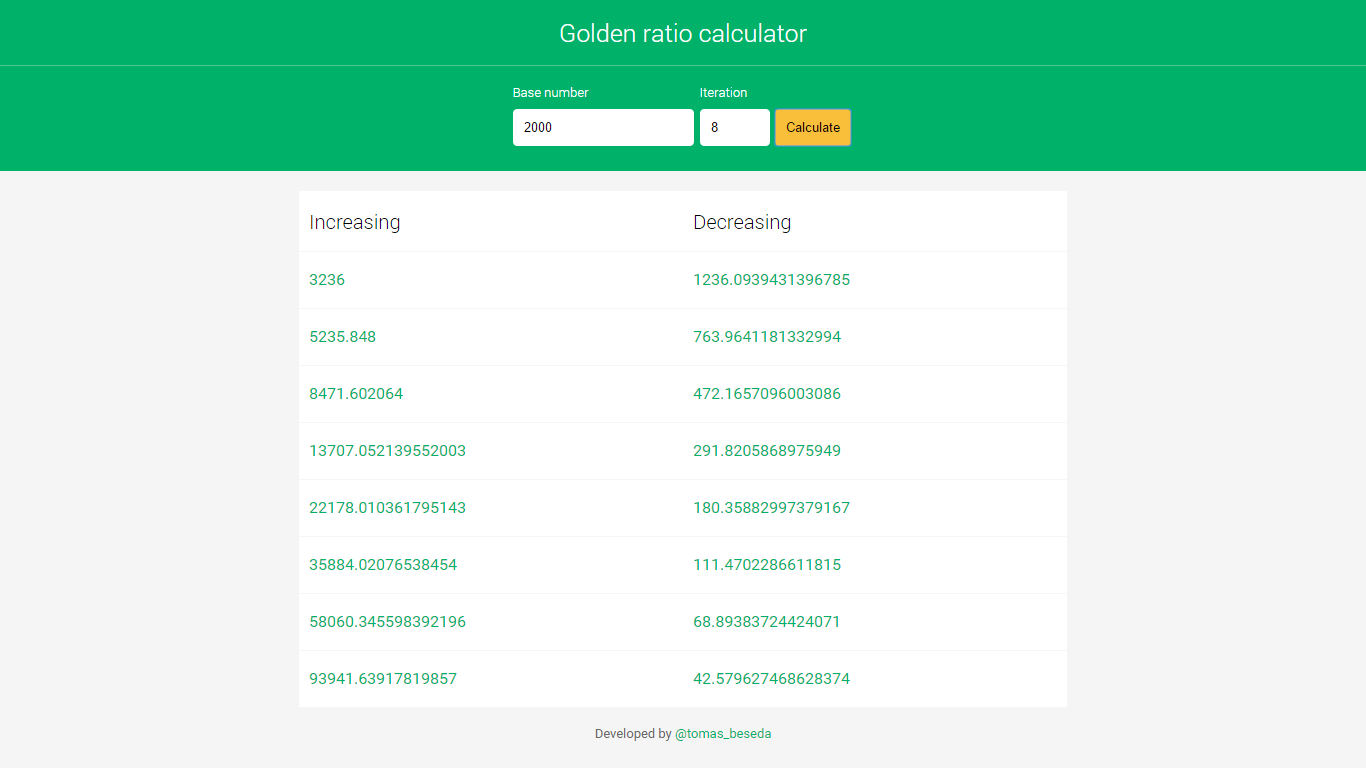
Task: Open the @tomas_beseda developer link
Action: point(725,733)
